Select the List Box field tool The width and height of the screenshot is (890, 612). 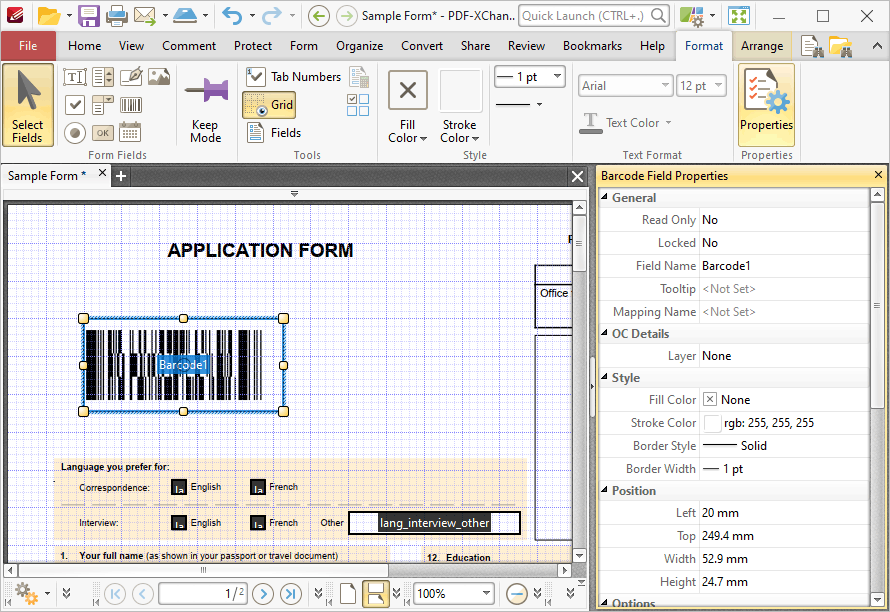click(103, 77)
